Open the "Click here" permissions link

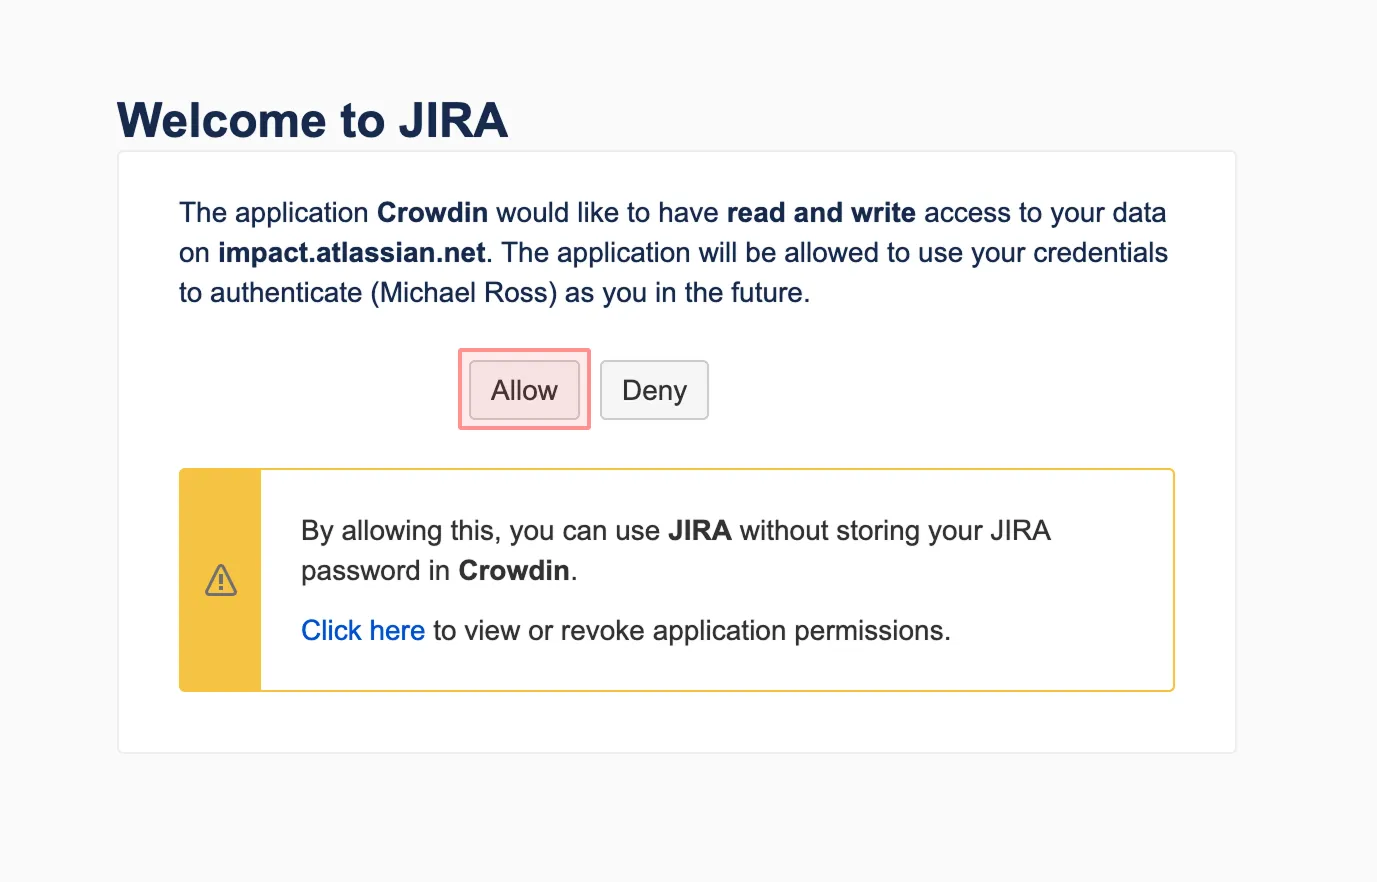point(363,631)
